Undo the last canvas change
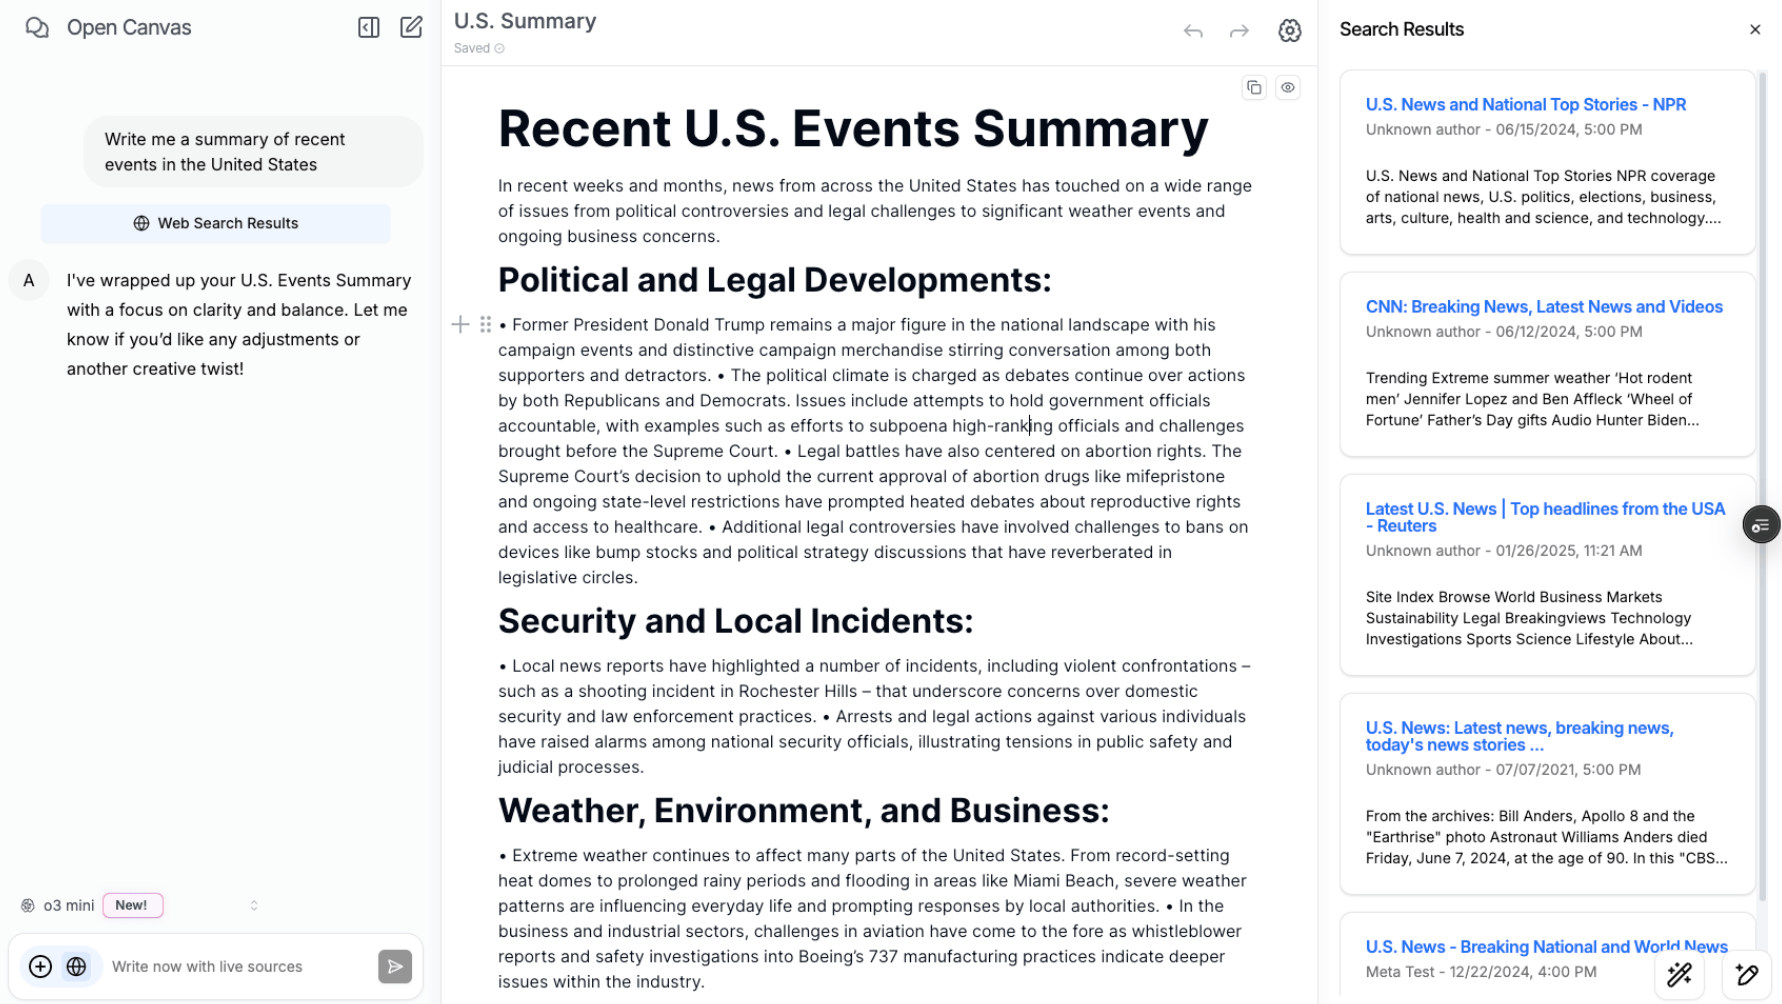This screenshot has width=1782, height=1004. coord(1193,31)
